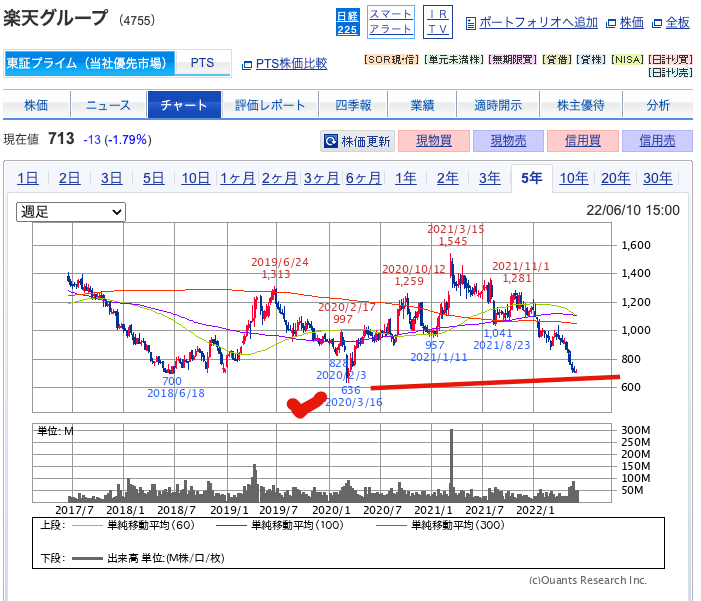Select the 3年 chart period
This screenshot has width=701, height=601.
pos(490,178)
